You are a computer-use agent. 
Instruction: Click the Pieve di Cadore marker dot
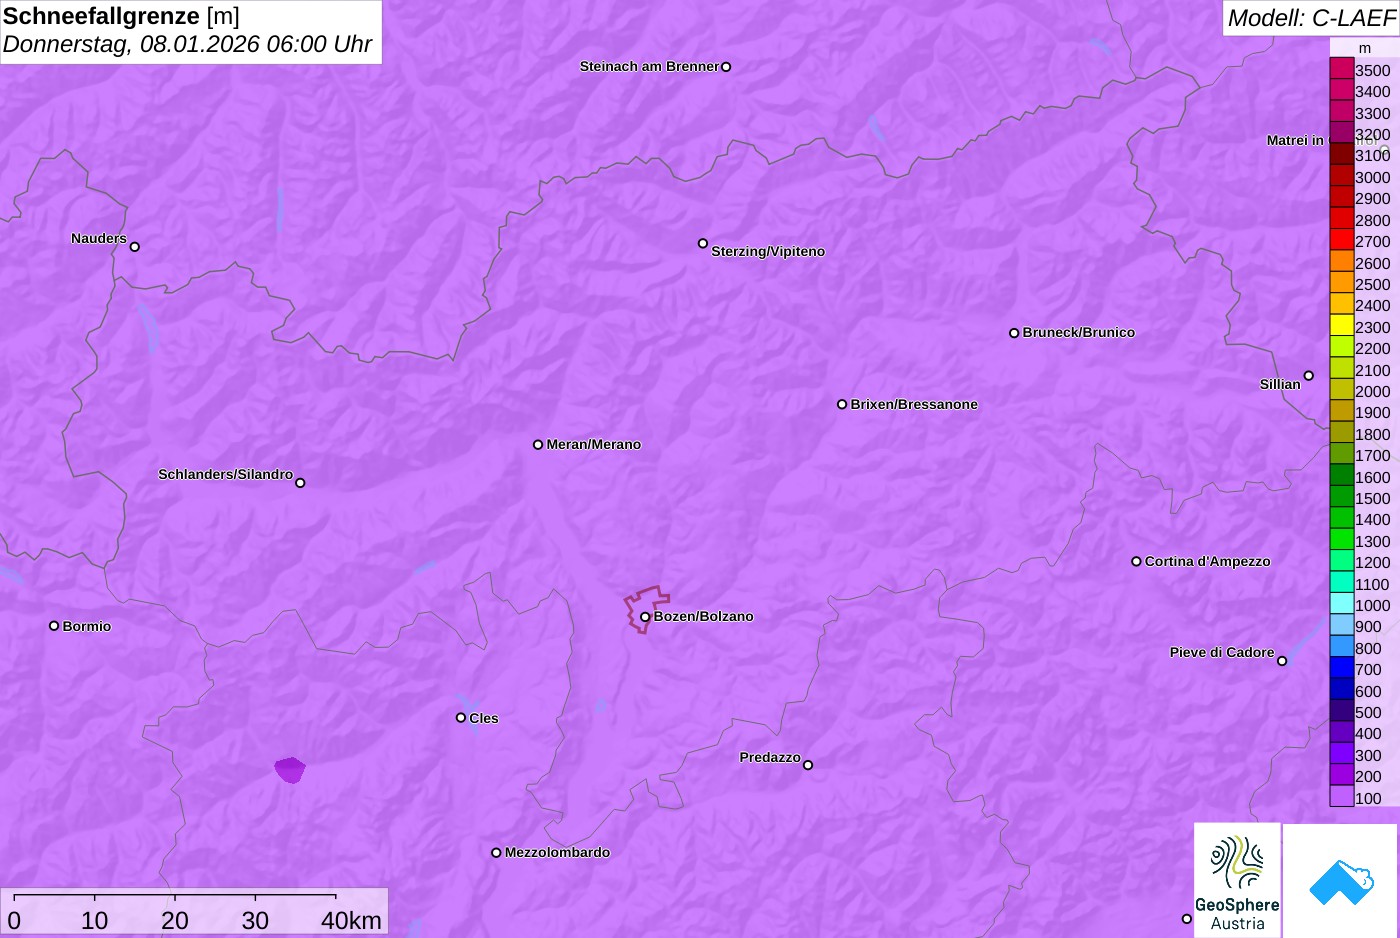click(1282, 661)
